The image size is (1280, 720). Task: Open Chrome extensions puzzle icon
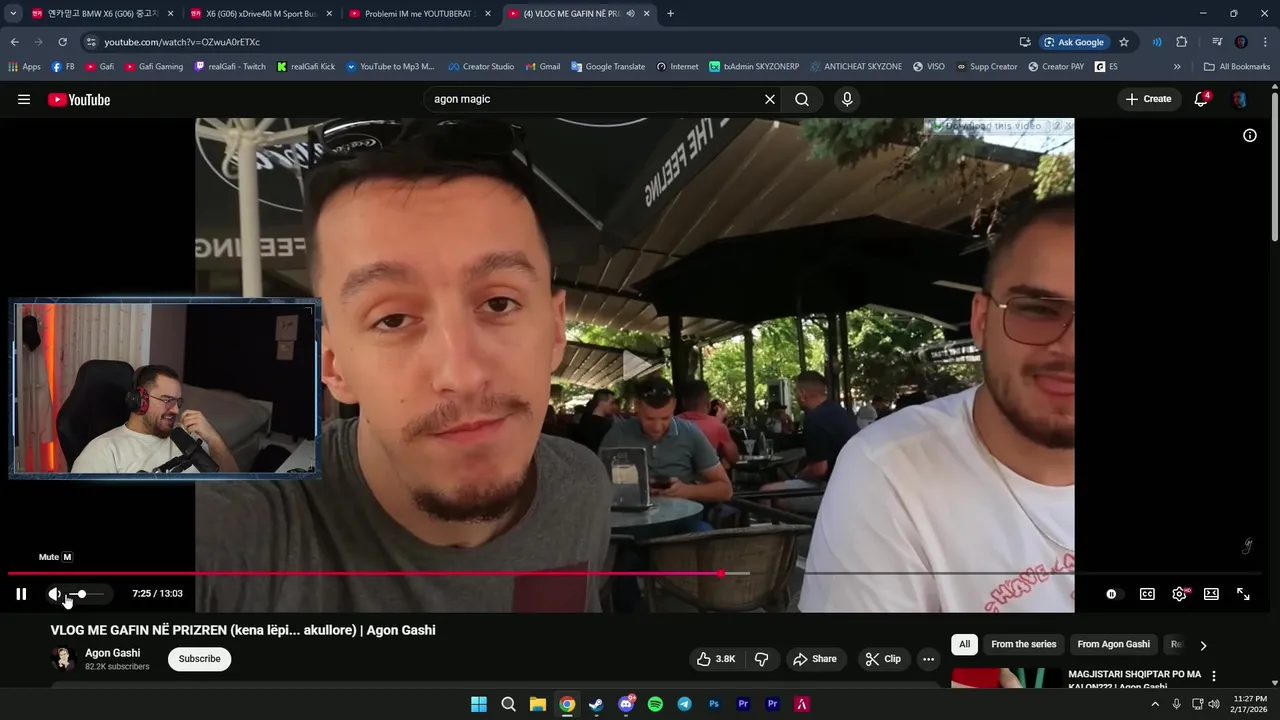pyautogui.click(x=1182, y=42)
